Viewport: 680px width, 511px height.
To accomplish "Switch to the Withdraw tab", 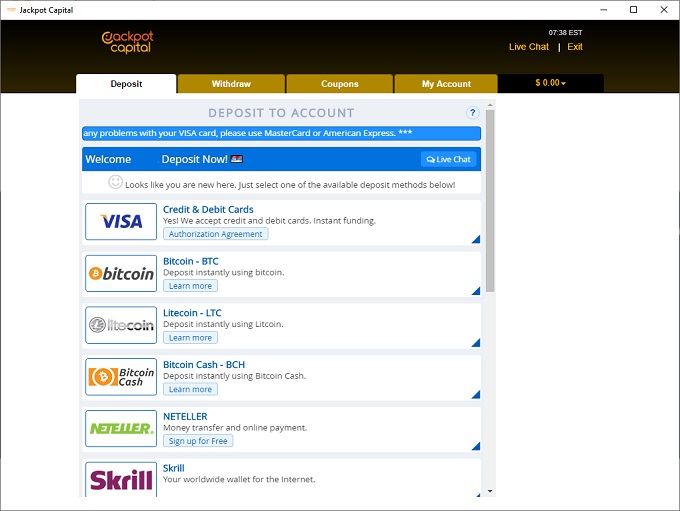I will tap(231, 84).
